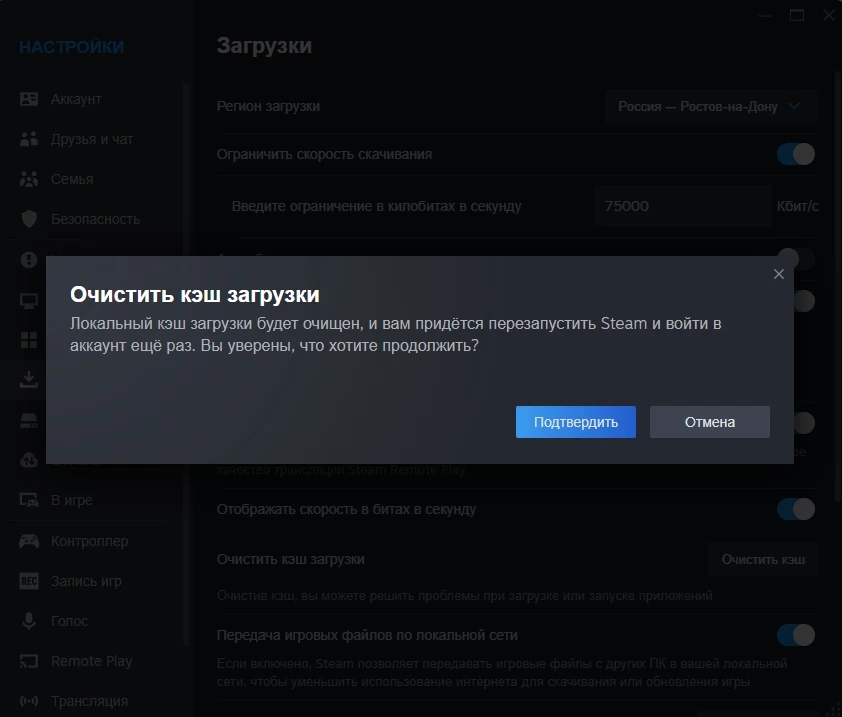
Task: Click the Голос microphone icon
Action: 29,621
